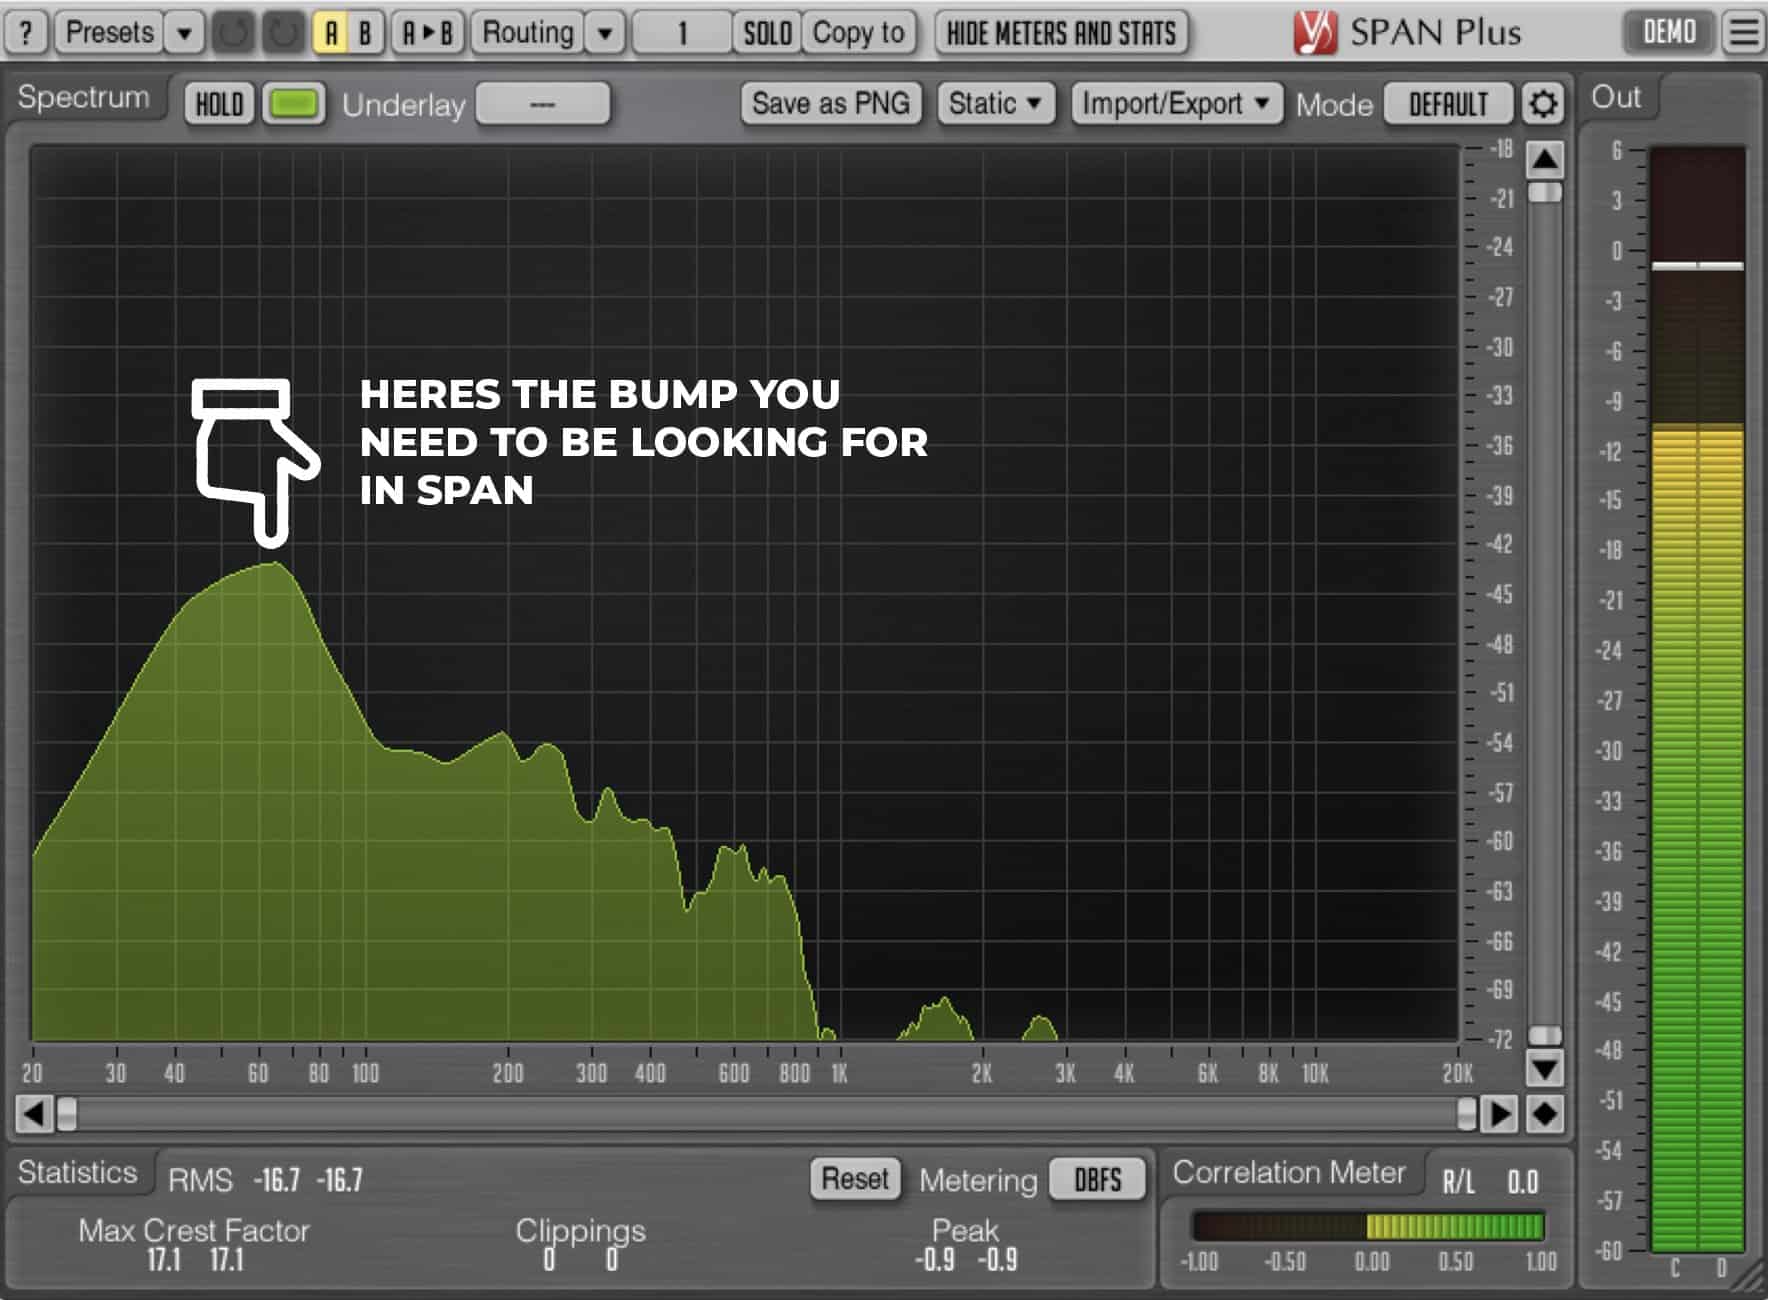Select the Correlation Meter tab
Screen dimensions: 1768x1300
pos(1289,1172)
